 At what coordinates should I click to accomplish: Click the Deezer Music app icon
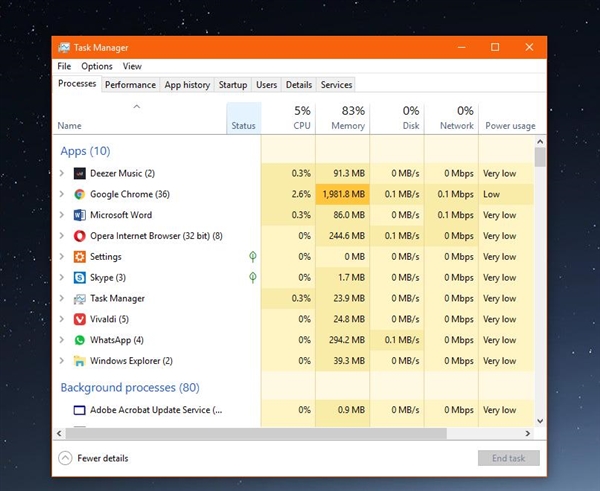coord(80,173)
